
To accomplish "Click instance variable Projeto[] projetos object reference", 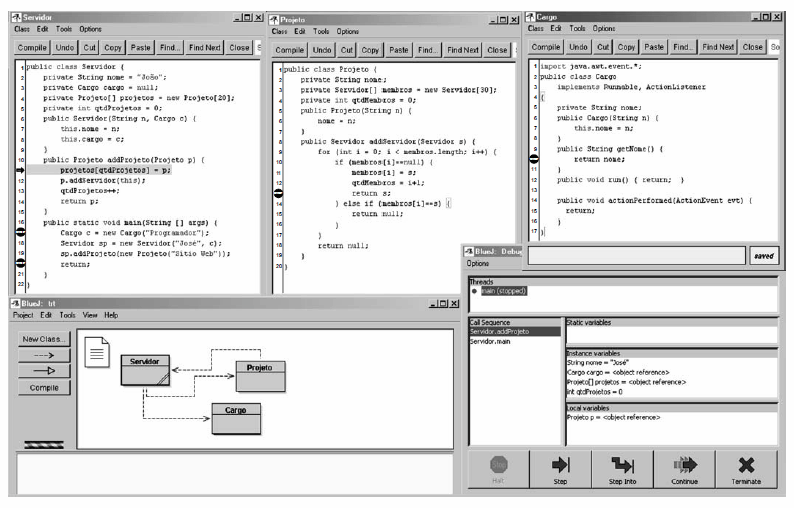I will [x=626, y=382].
